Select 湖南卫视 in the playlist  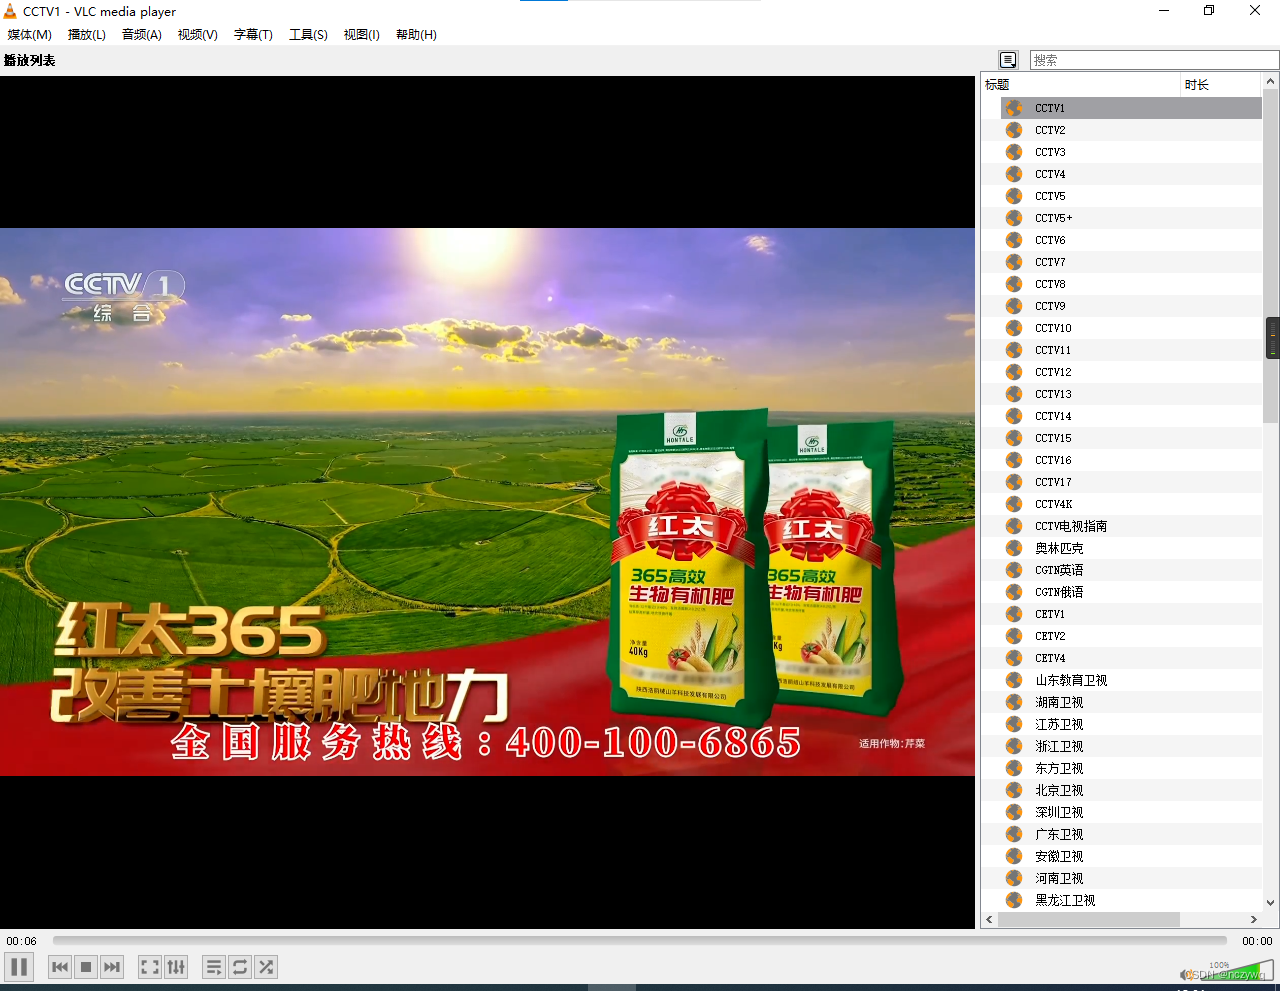(x=1131, y=702)
